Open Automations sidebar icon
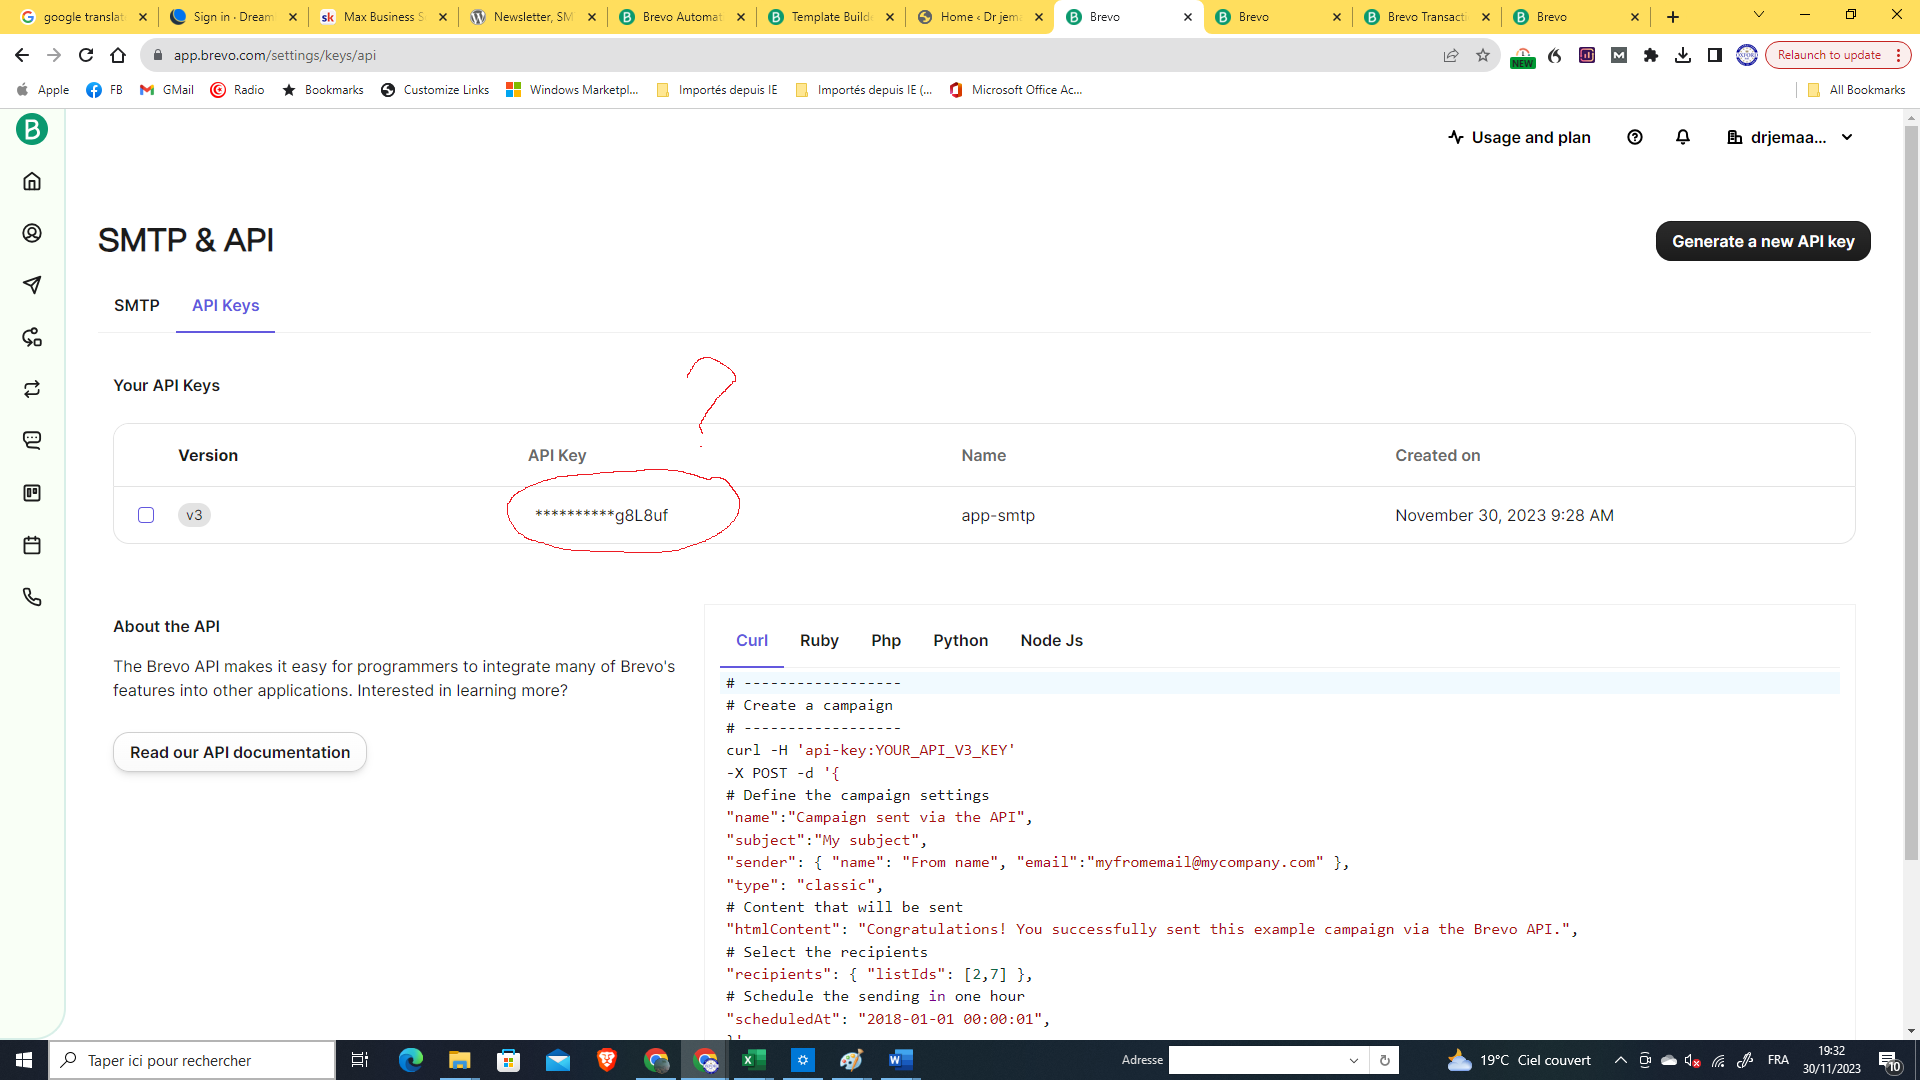This screenshot has height=1080, width=1920. [x=32, y=337]
